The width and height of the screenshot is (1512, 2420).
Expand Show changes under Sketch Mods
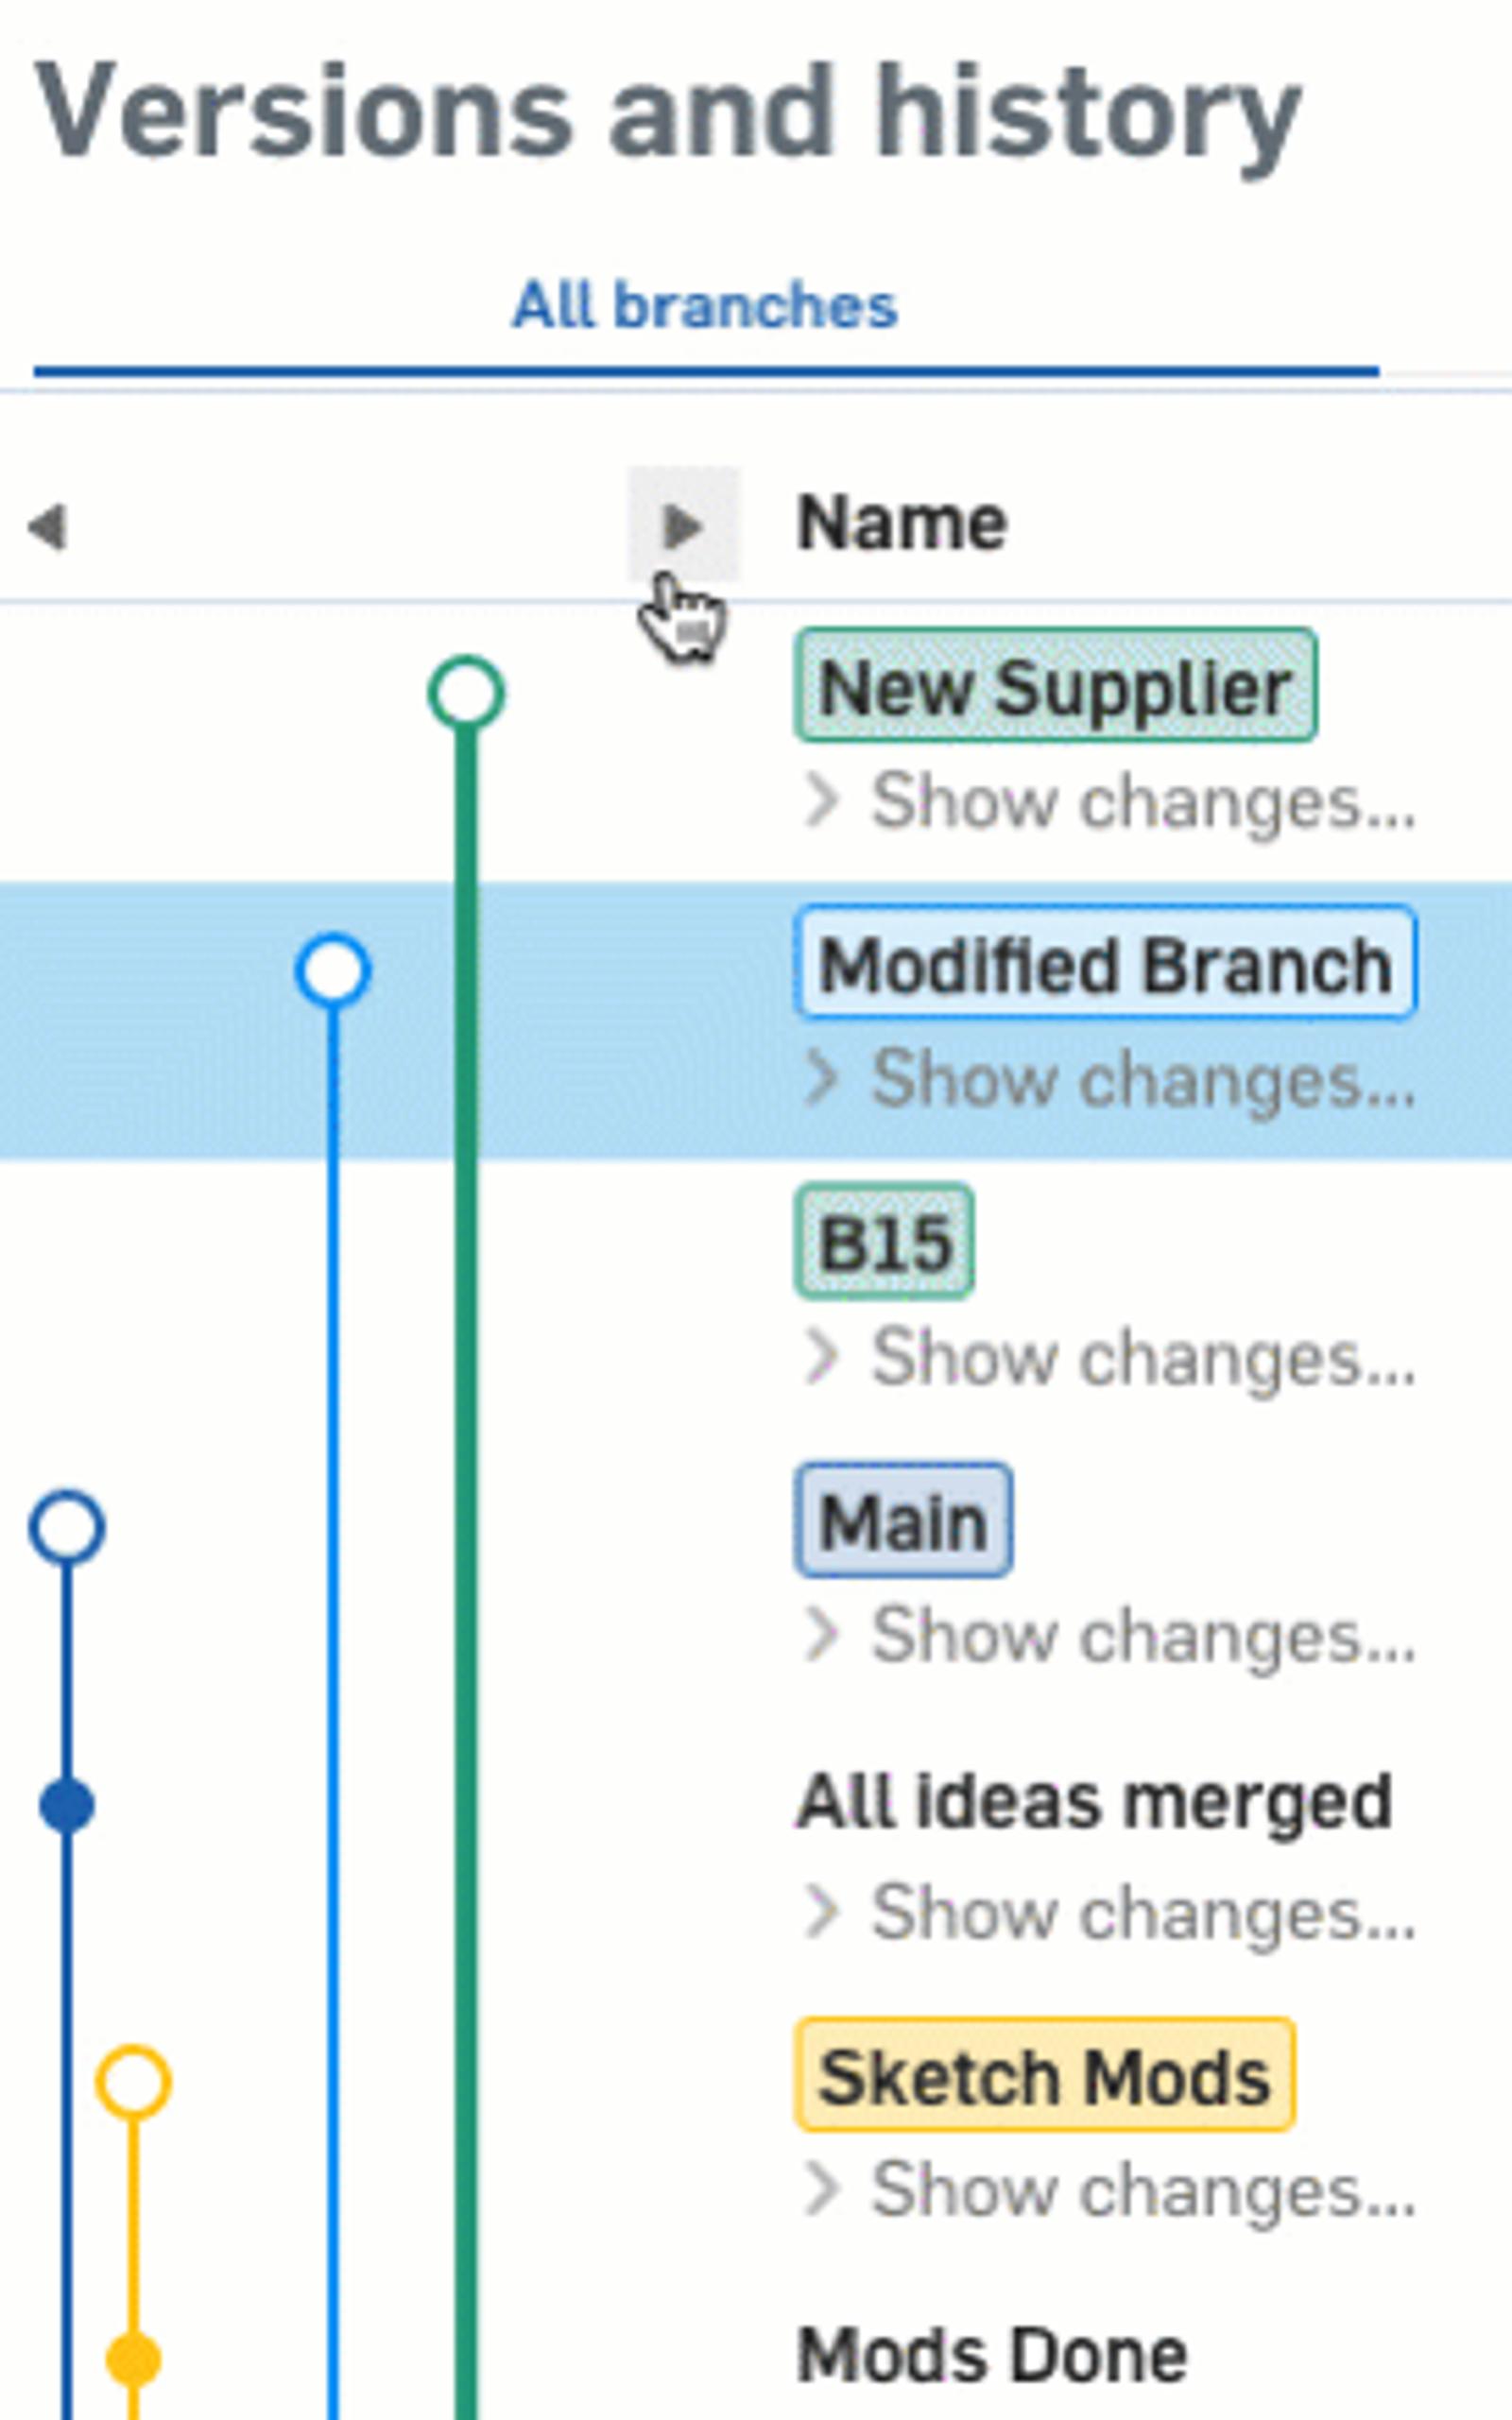[1112, 2190]
